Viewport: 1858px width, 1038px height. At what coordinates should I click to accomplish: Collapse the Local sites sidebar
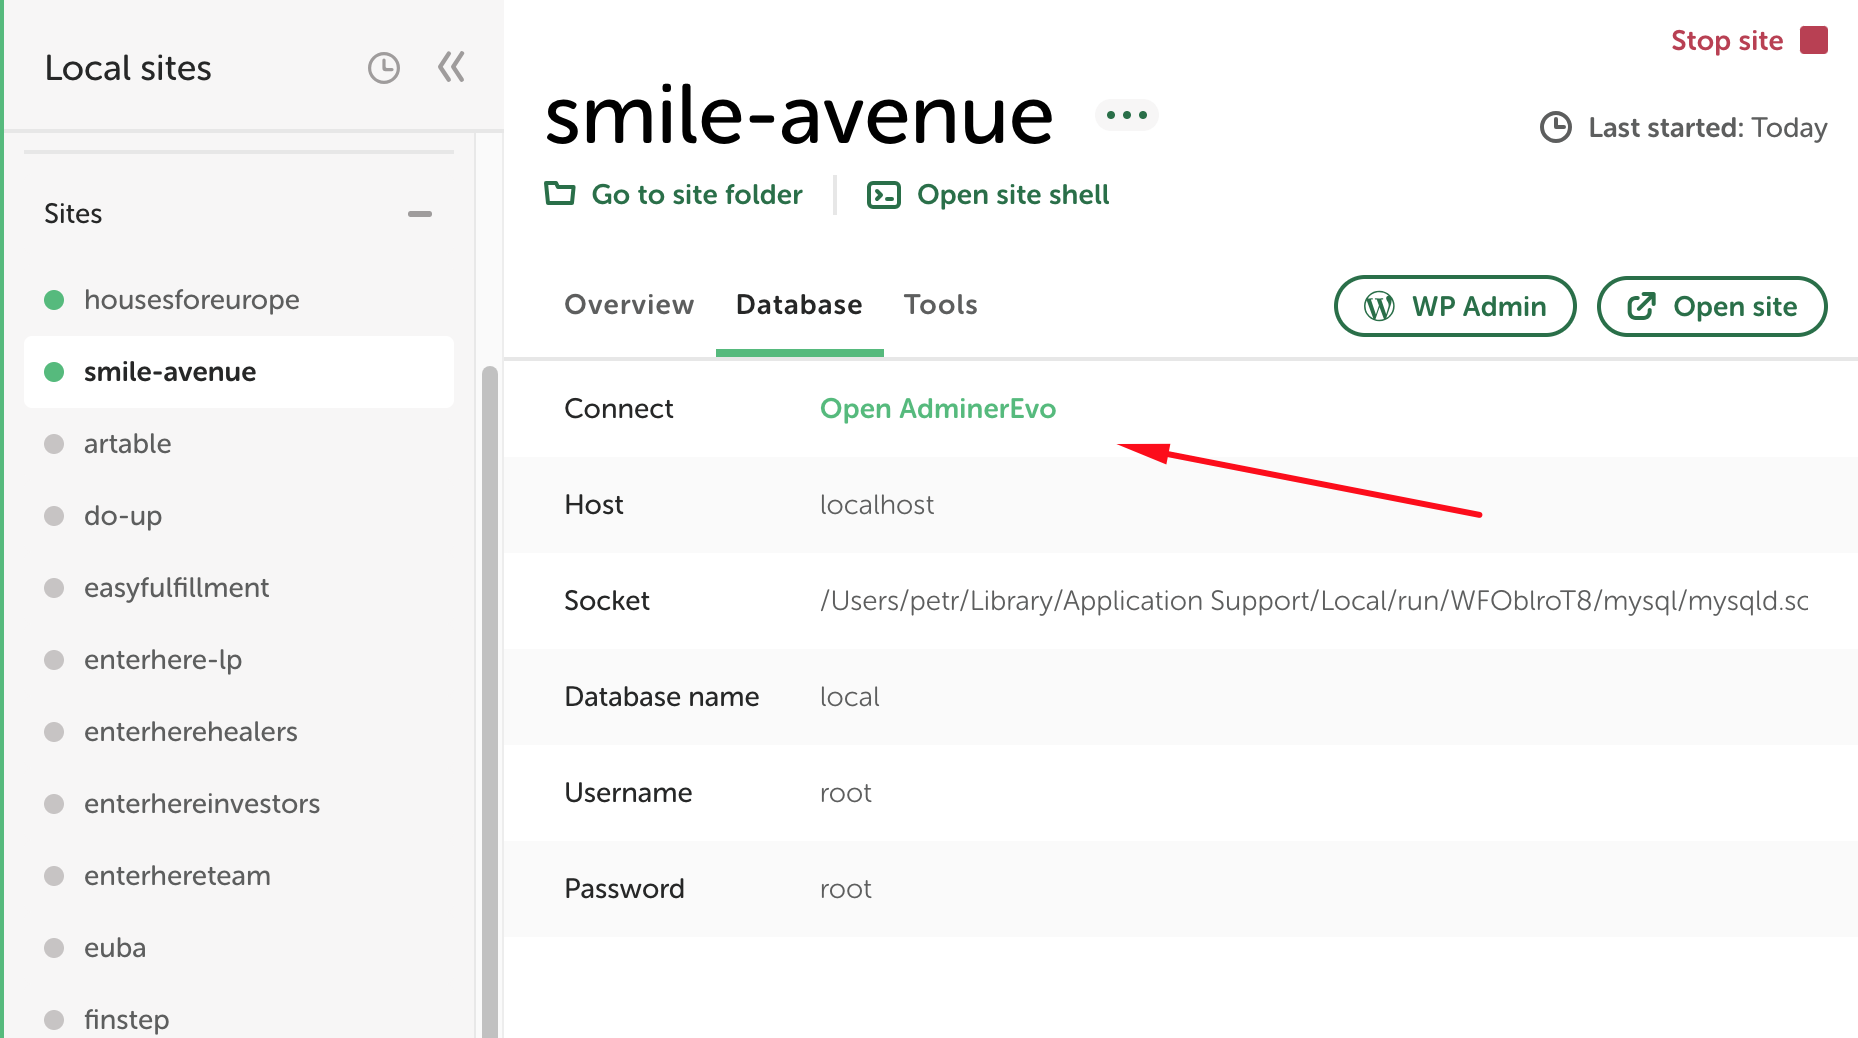coord(451,68)
